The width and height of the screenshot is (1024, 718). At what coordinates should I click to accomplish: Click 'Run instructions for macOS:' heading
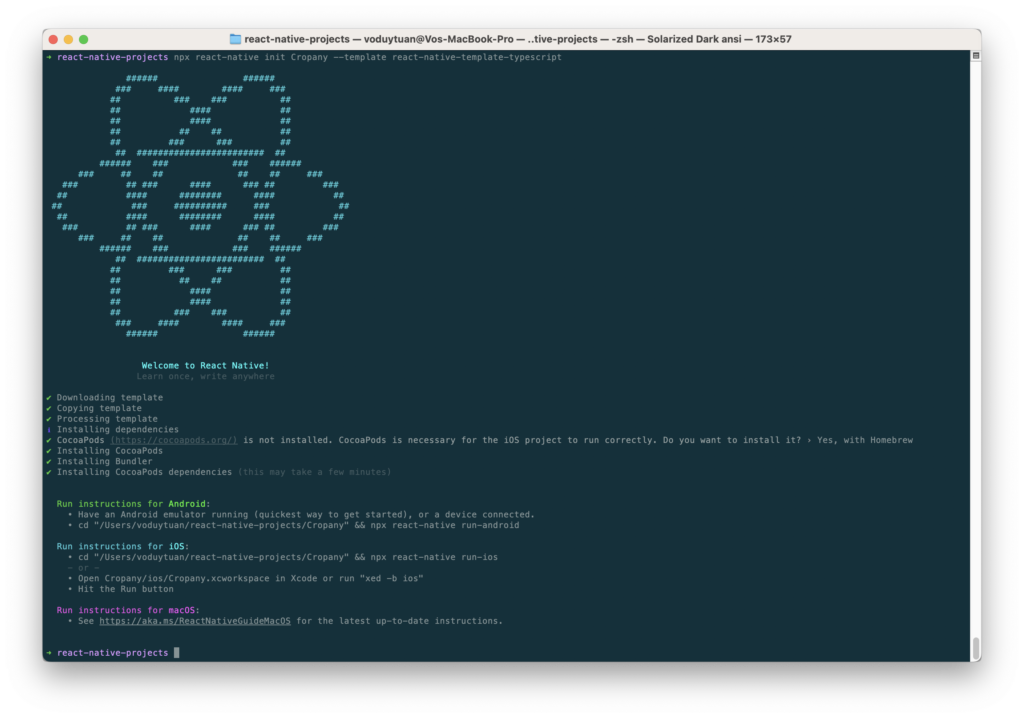coord(128,610)
